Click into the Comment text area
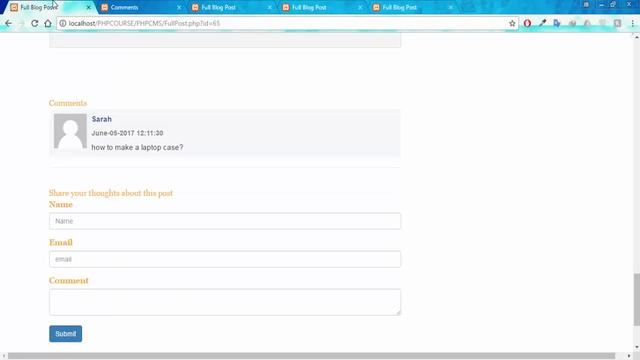This screenshot has width=640, height=360. 225,302
